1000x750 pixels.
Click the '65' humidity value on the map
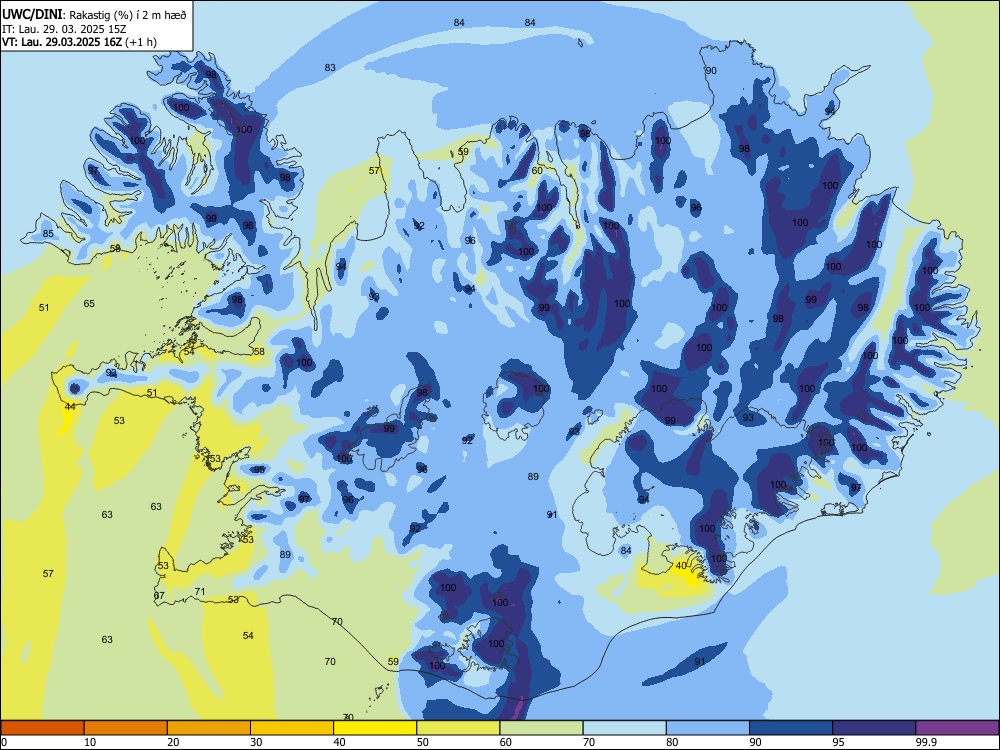coord(89,304)
